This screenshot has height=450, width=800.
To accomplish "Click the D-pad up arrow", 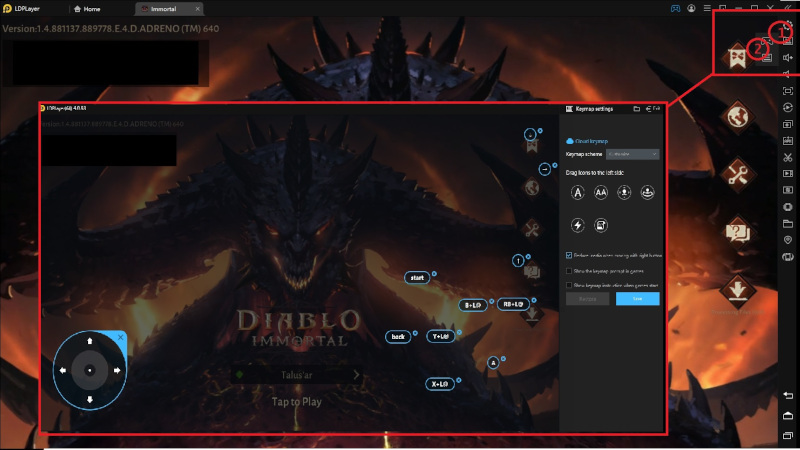I will pyautogui.click(x=90, y=341).
